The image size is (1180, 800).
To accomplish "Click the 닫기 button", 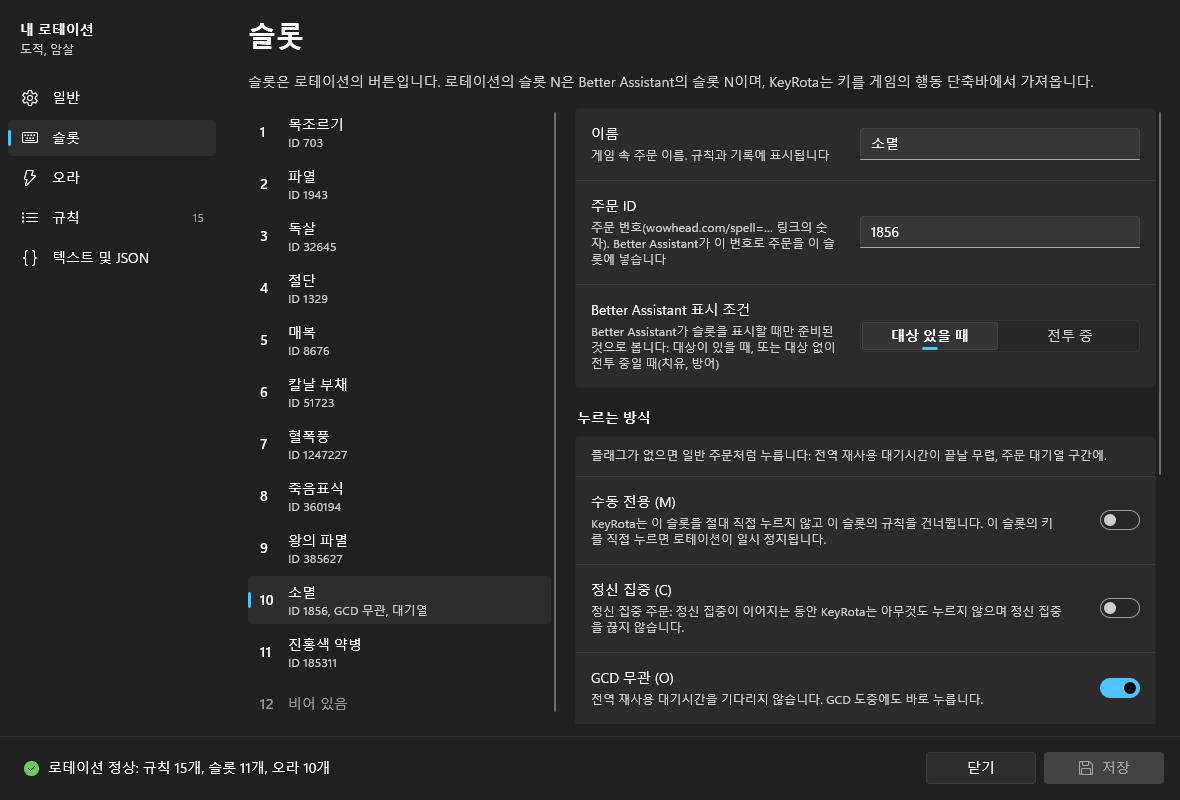I will (981, 768).
